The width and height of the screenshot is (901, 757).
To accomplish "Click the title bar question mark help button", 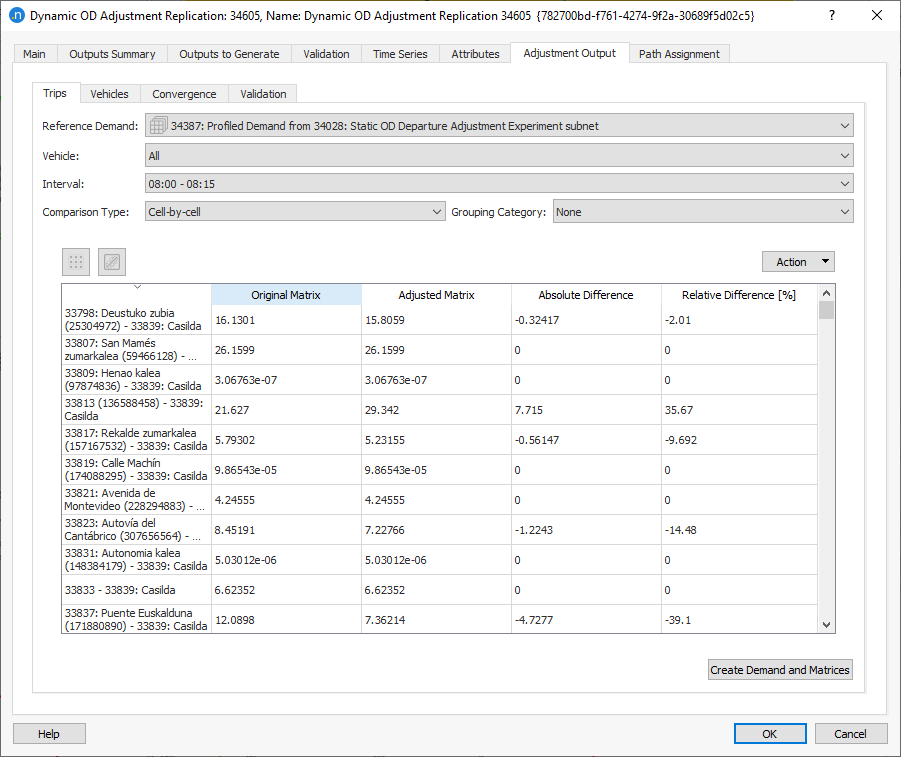I will [833, 16].
